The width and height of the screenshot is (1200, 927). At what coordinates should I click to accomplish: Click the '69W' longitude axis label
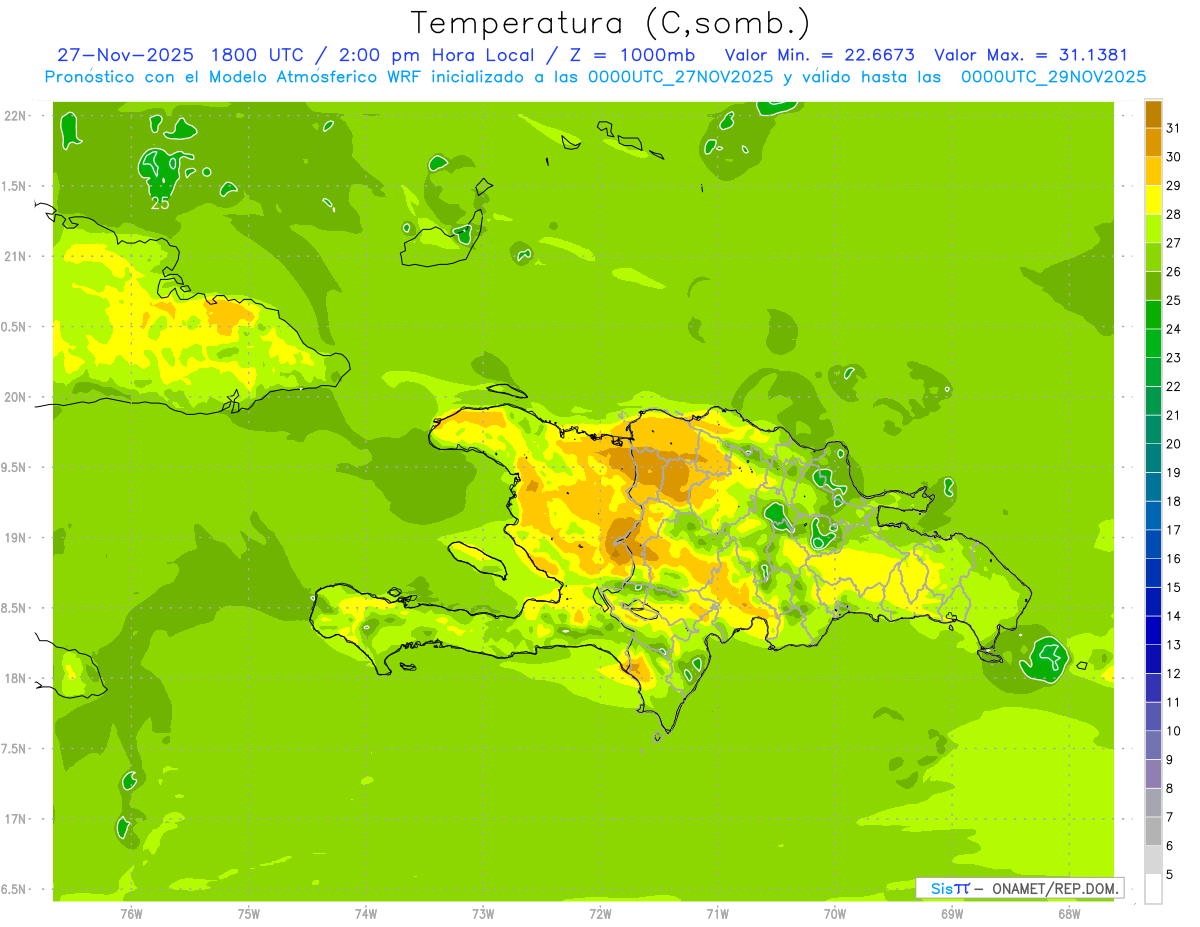[x=952, y=914]
